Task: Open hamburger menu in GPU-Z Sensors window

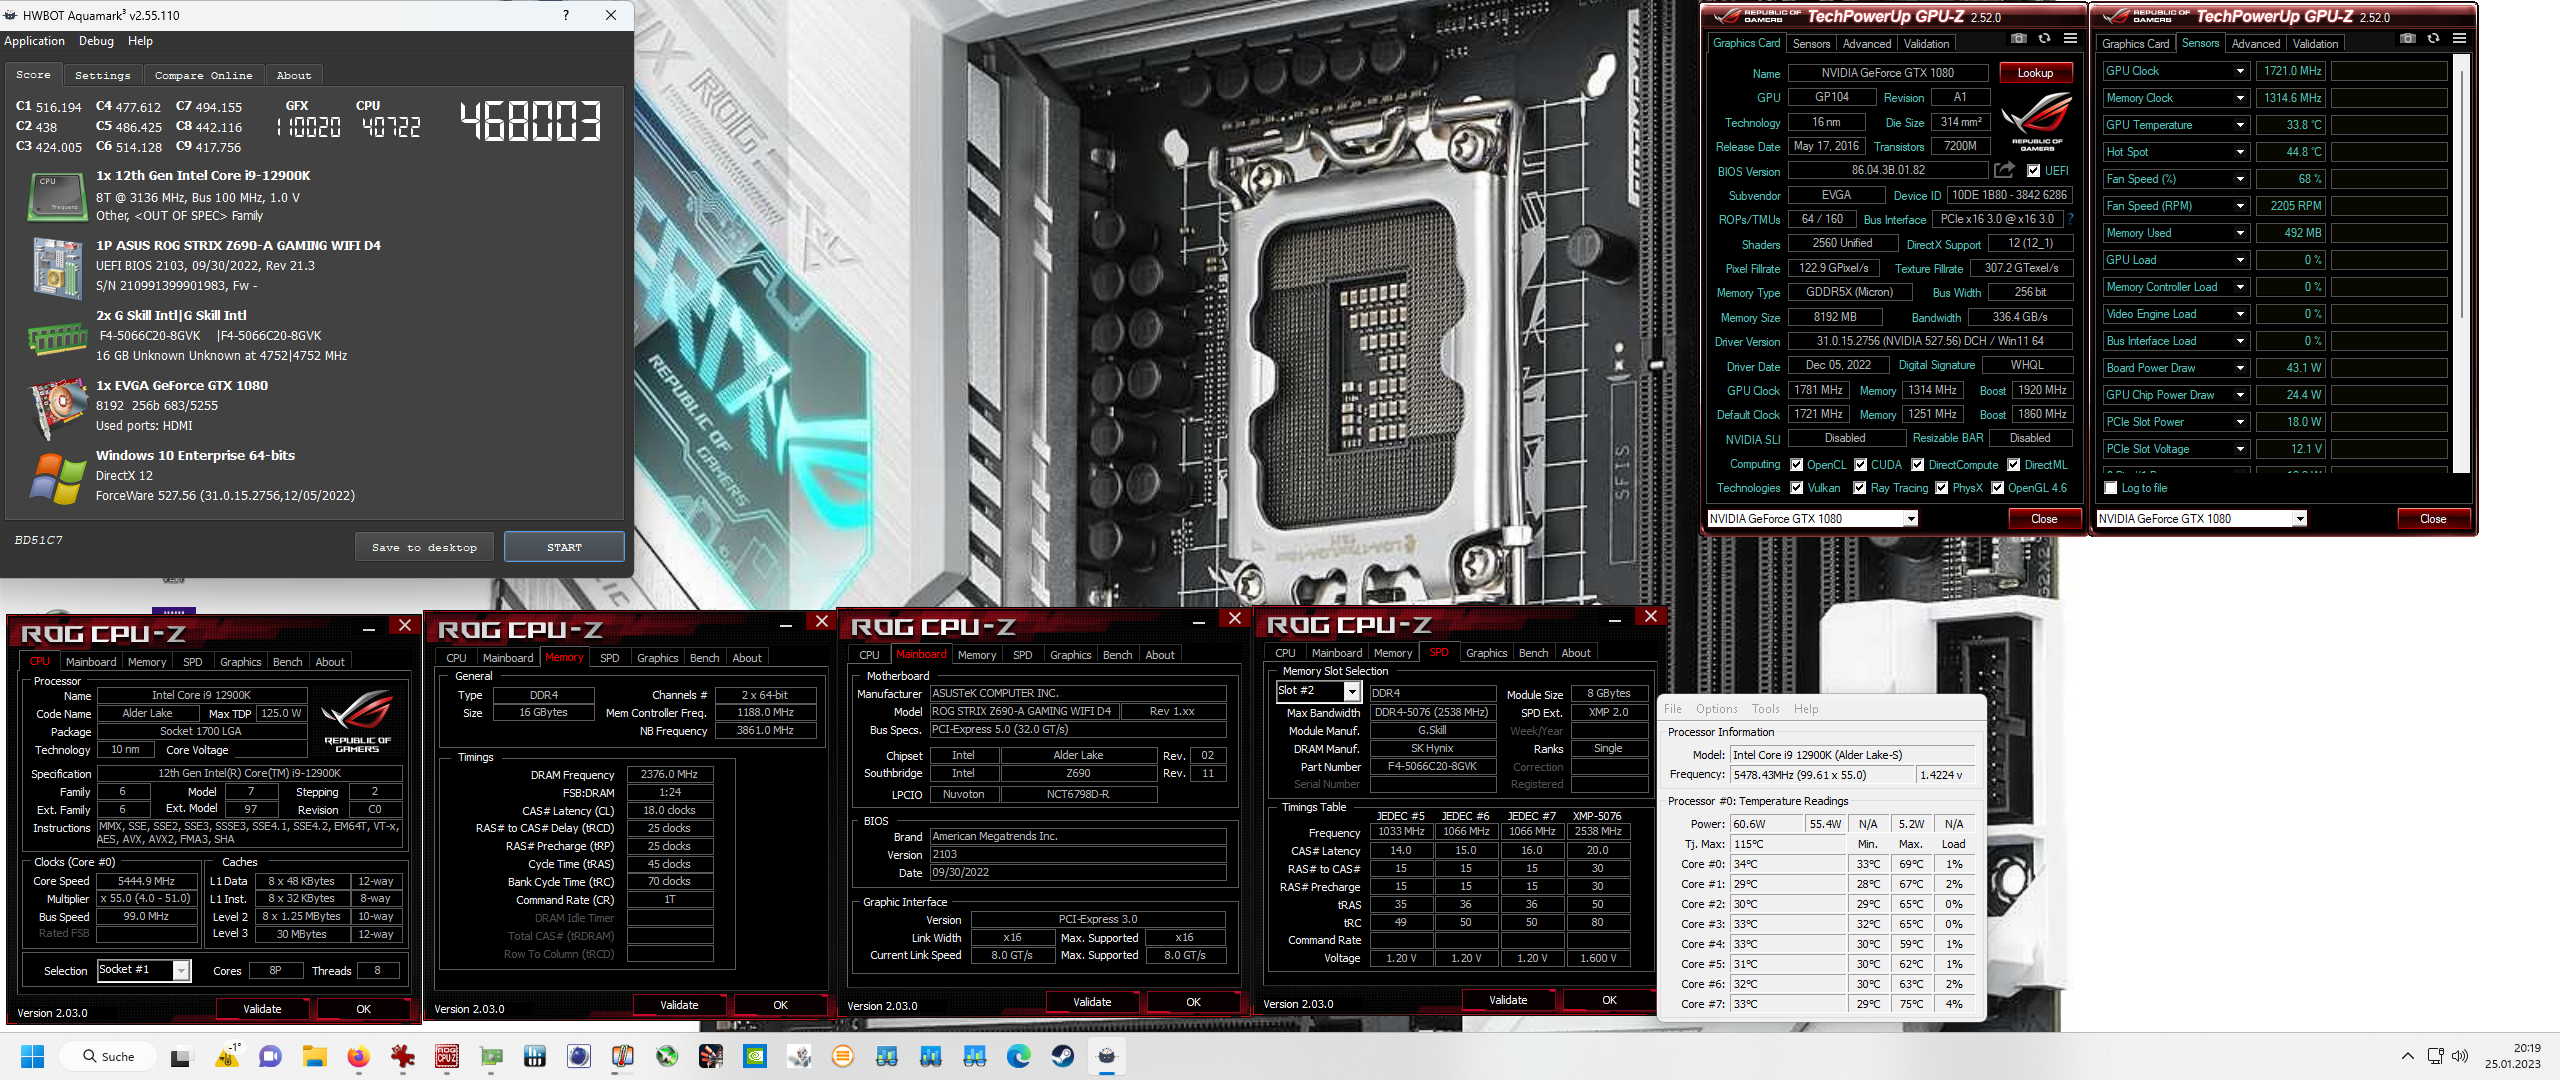Action: (x=2460, y=39)
